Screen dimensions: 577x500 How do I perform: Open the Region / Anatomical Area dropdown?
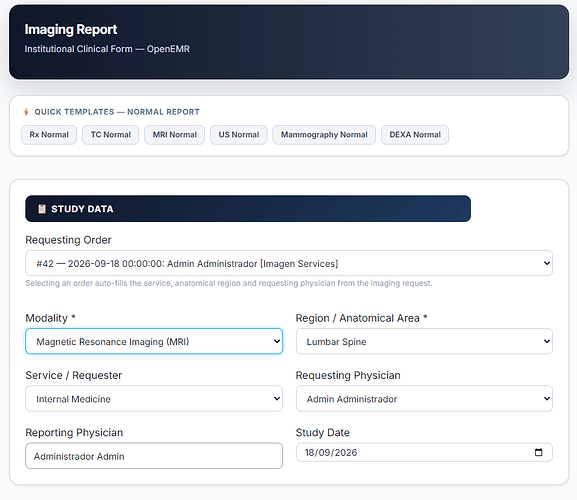[424, 341]
